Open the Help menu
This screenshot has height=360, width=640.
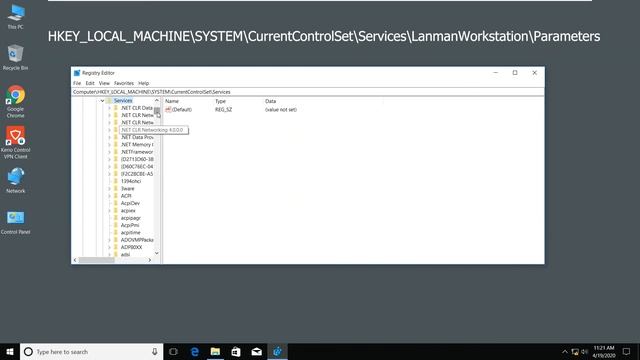pos(143,83)
